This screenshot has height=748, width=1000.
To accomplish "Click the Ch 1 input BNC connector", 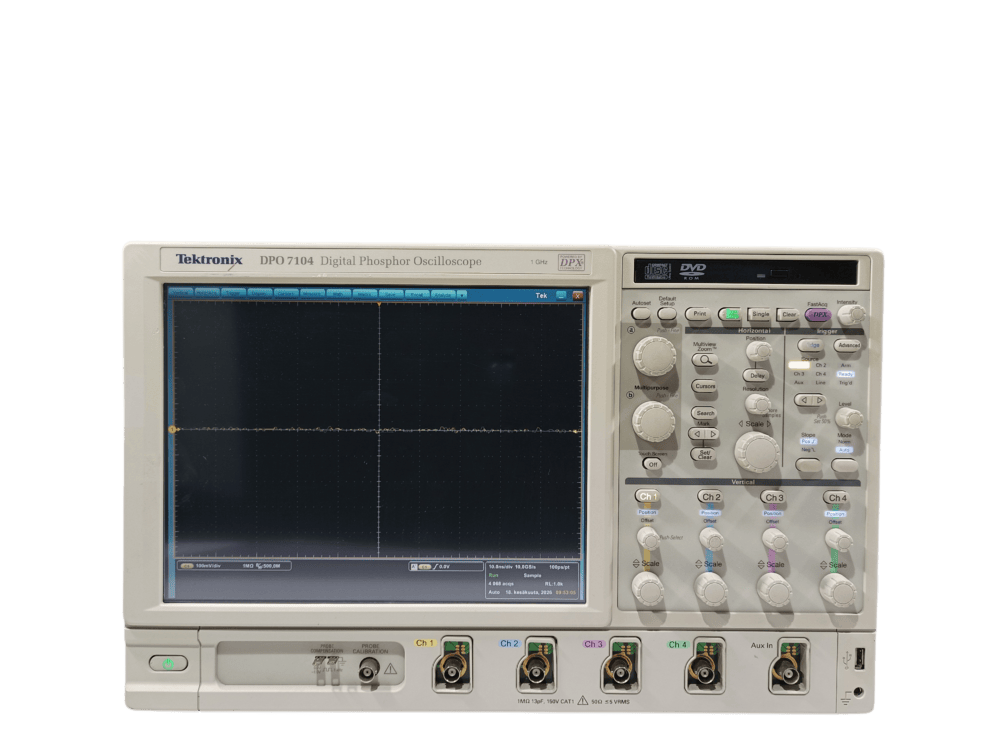I will point(452,670).
